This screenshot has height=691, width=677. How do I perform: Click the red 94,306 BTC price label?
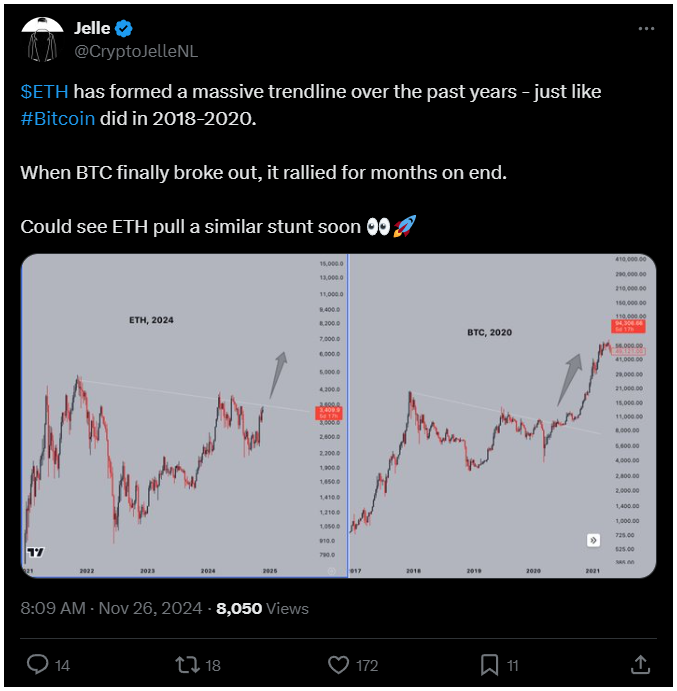pos(629,326)
